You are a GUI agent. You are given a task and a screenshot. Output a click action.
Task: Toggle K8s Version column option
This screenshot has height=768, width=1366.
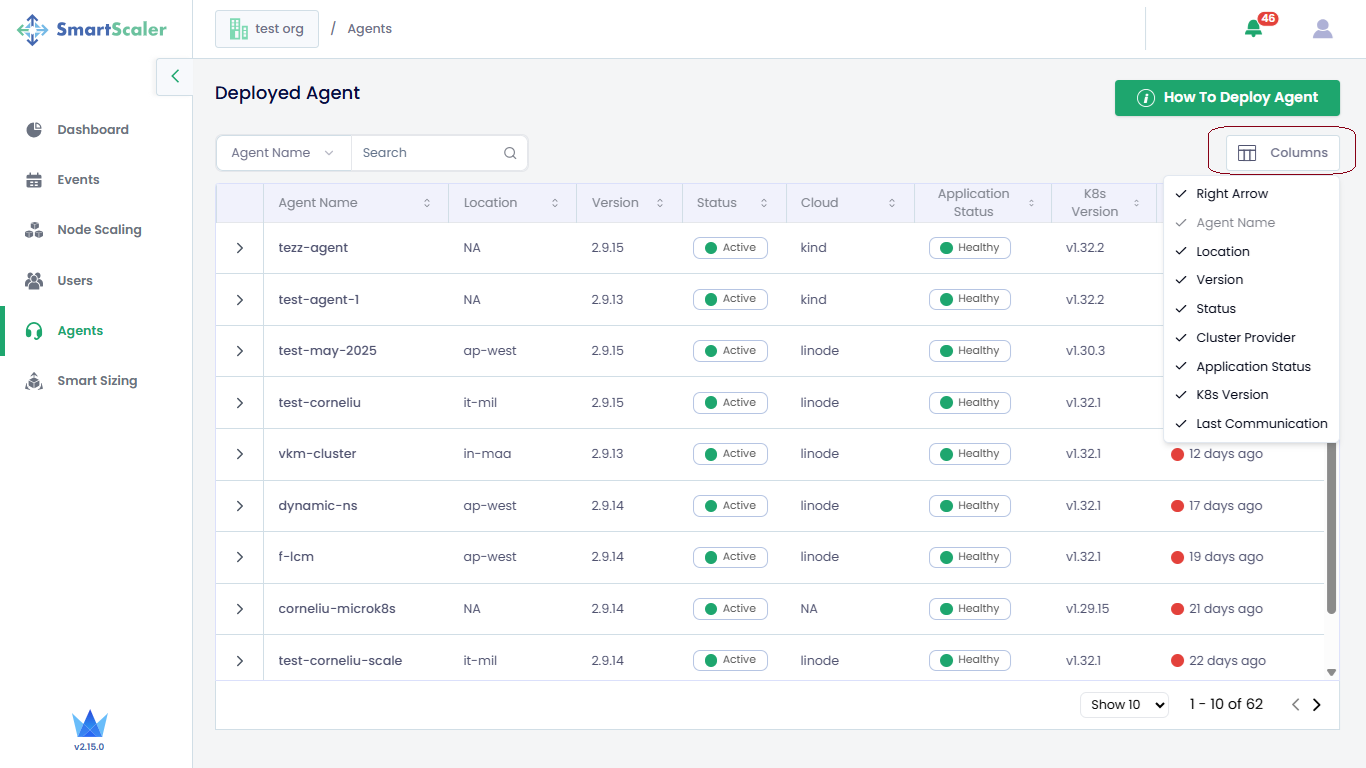(x=1251, y=395)
